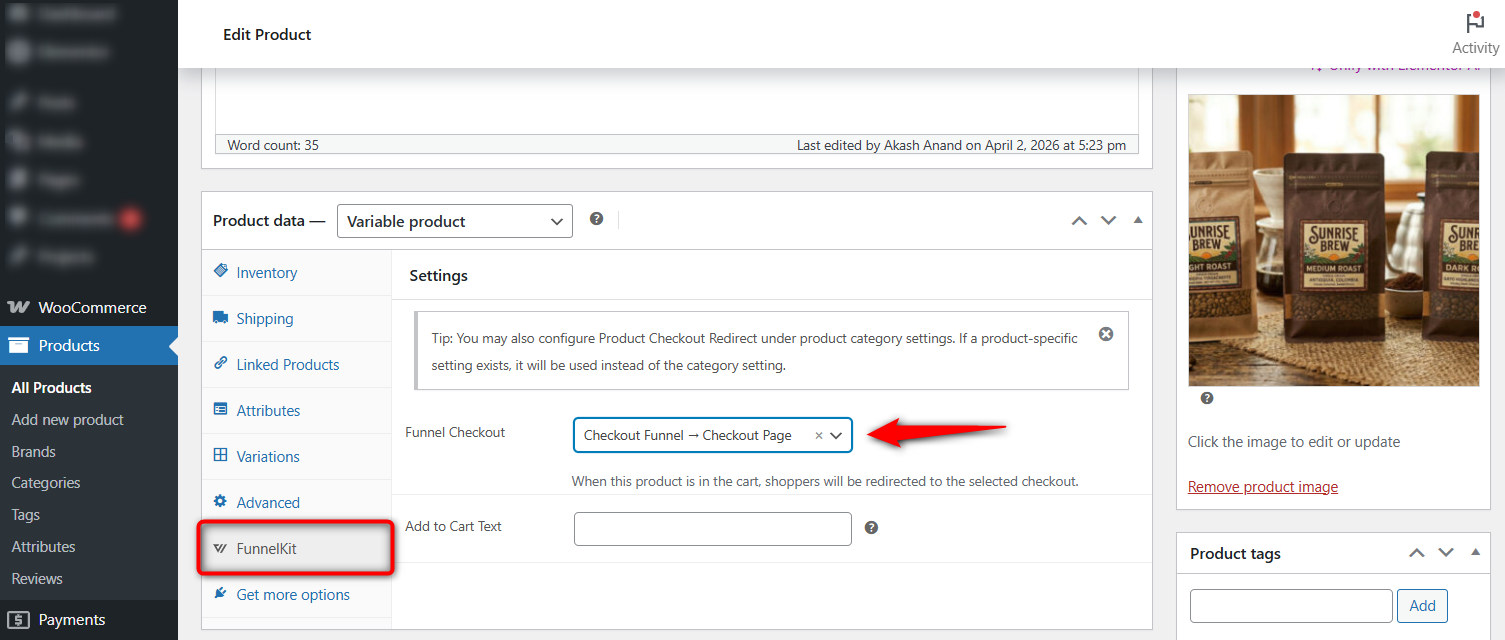Click the Remove product image link
The height and width of the screenshot is (640, 1505).
coord(1262,487)
